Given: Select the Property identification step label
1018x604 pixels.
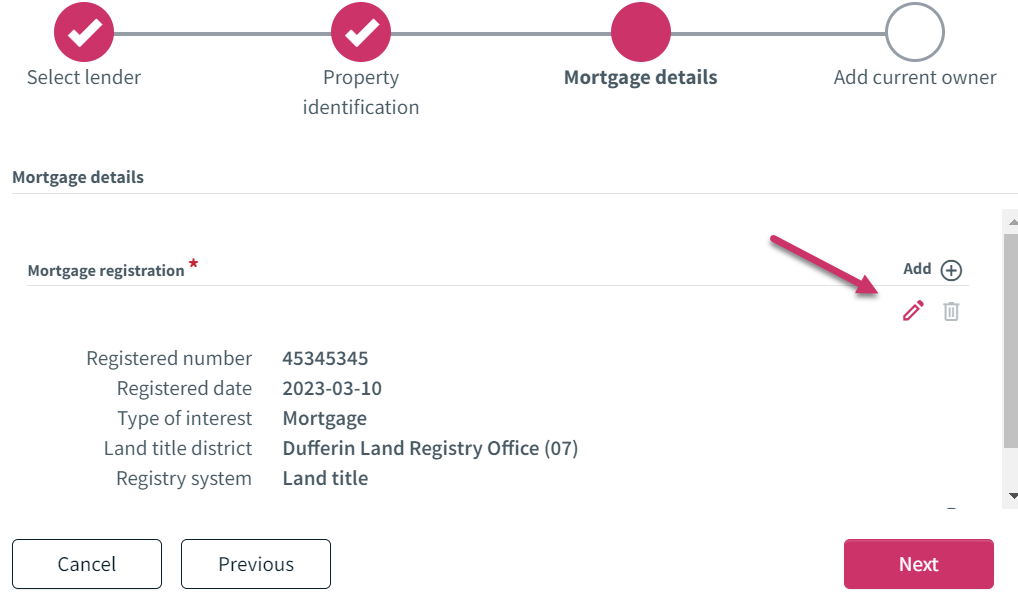Looking at the screenshot, I should 361,92.
